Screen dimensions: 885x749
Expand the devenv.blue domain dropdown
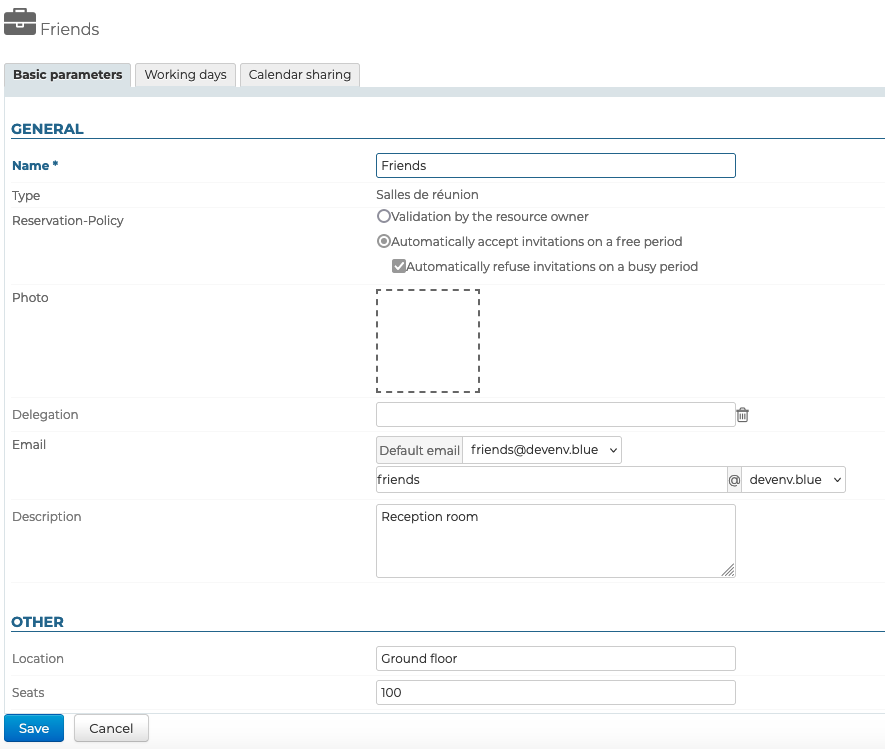[794, 480]
